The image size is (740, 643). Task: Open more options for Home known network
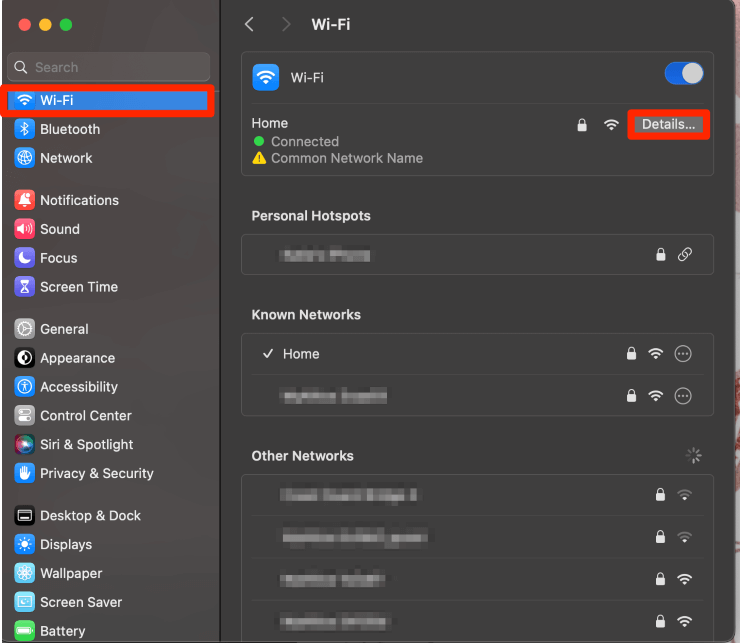[x=683, y=354]
